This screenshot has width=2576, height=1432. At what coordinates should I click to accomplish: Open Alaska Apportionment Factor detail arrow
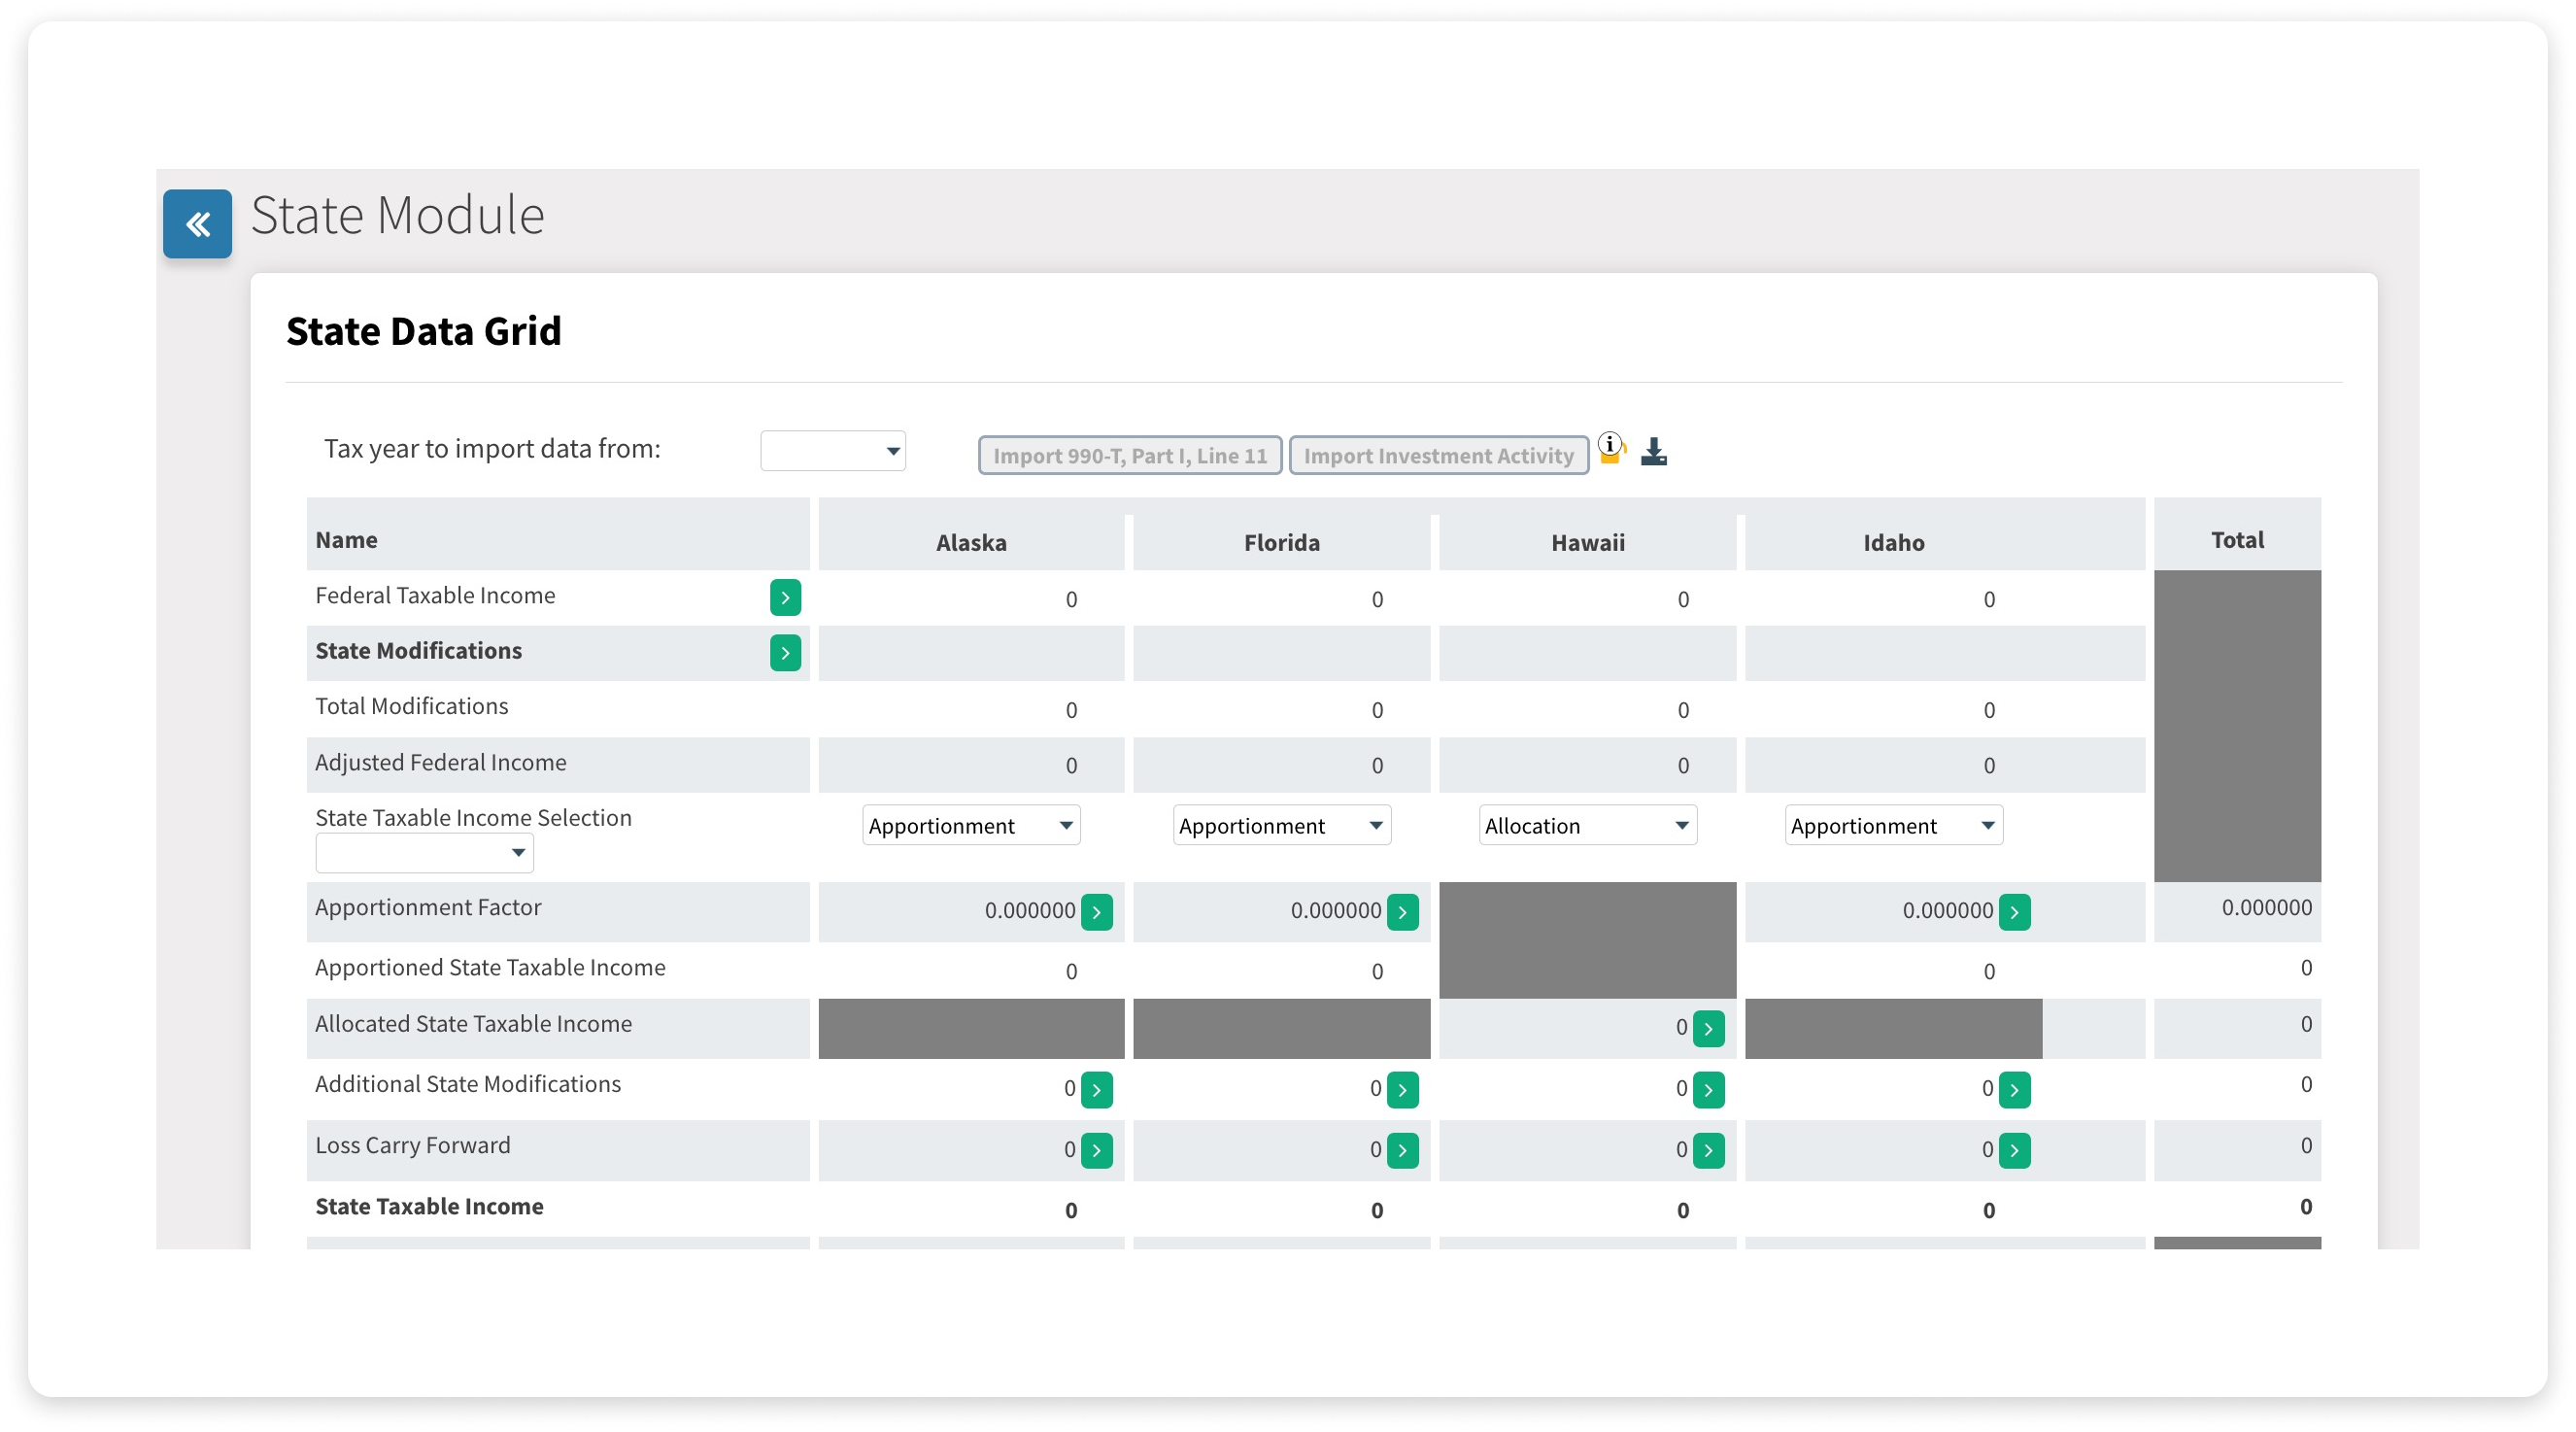1097,912
